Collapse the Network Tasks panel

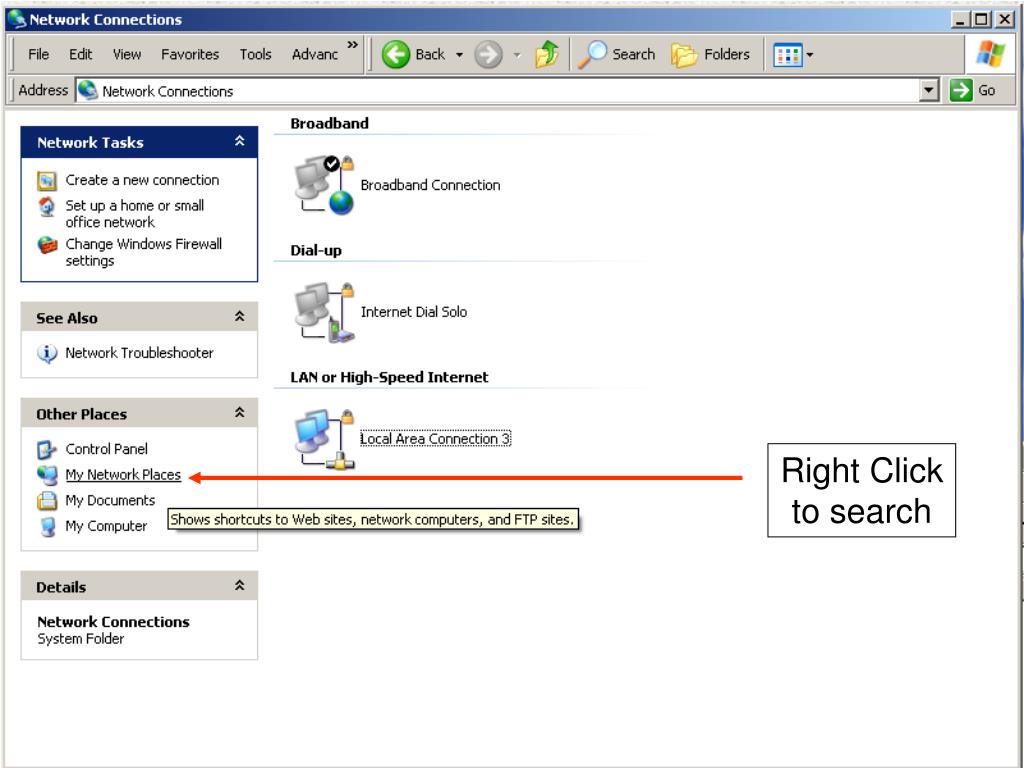point(240,141)
